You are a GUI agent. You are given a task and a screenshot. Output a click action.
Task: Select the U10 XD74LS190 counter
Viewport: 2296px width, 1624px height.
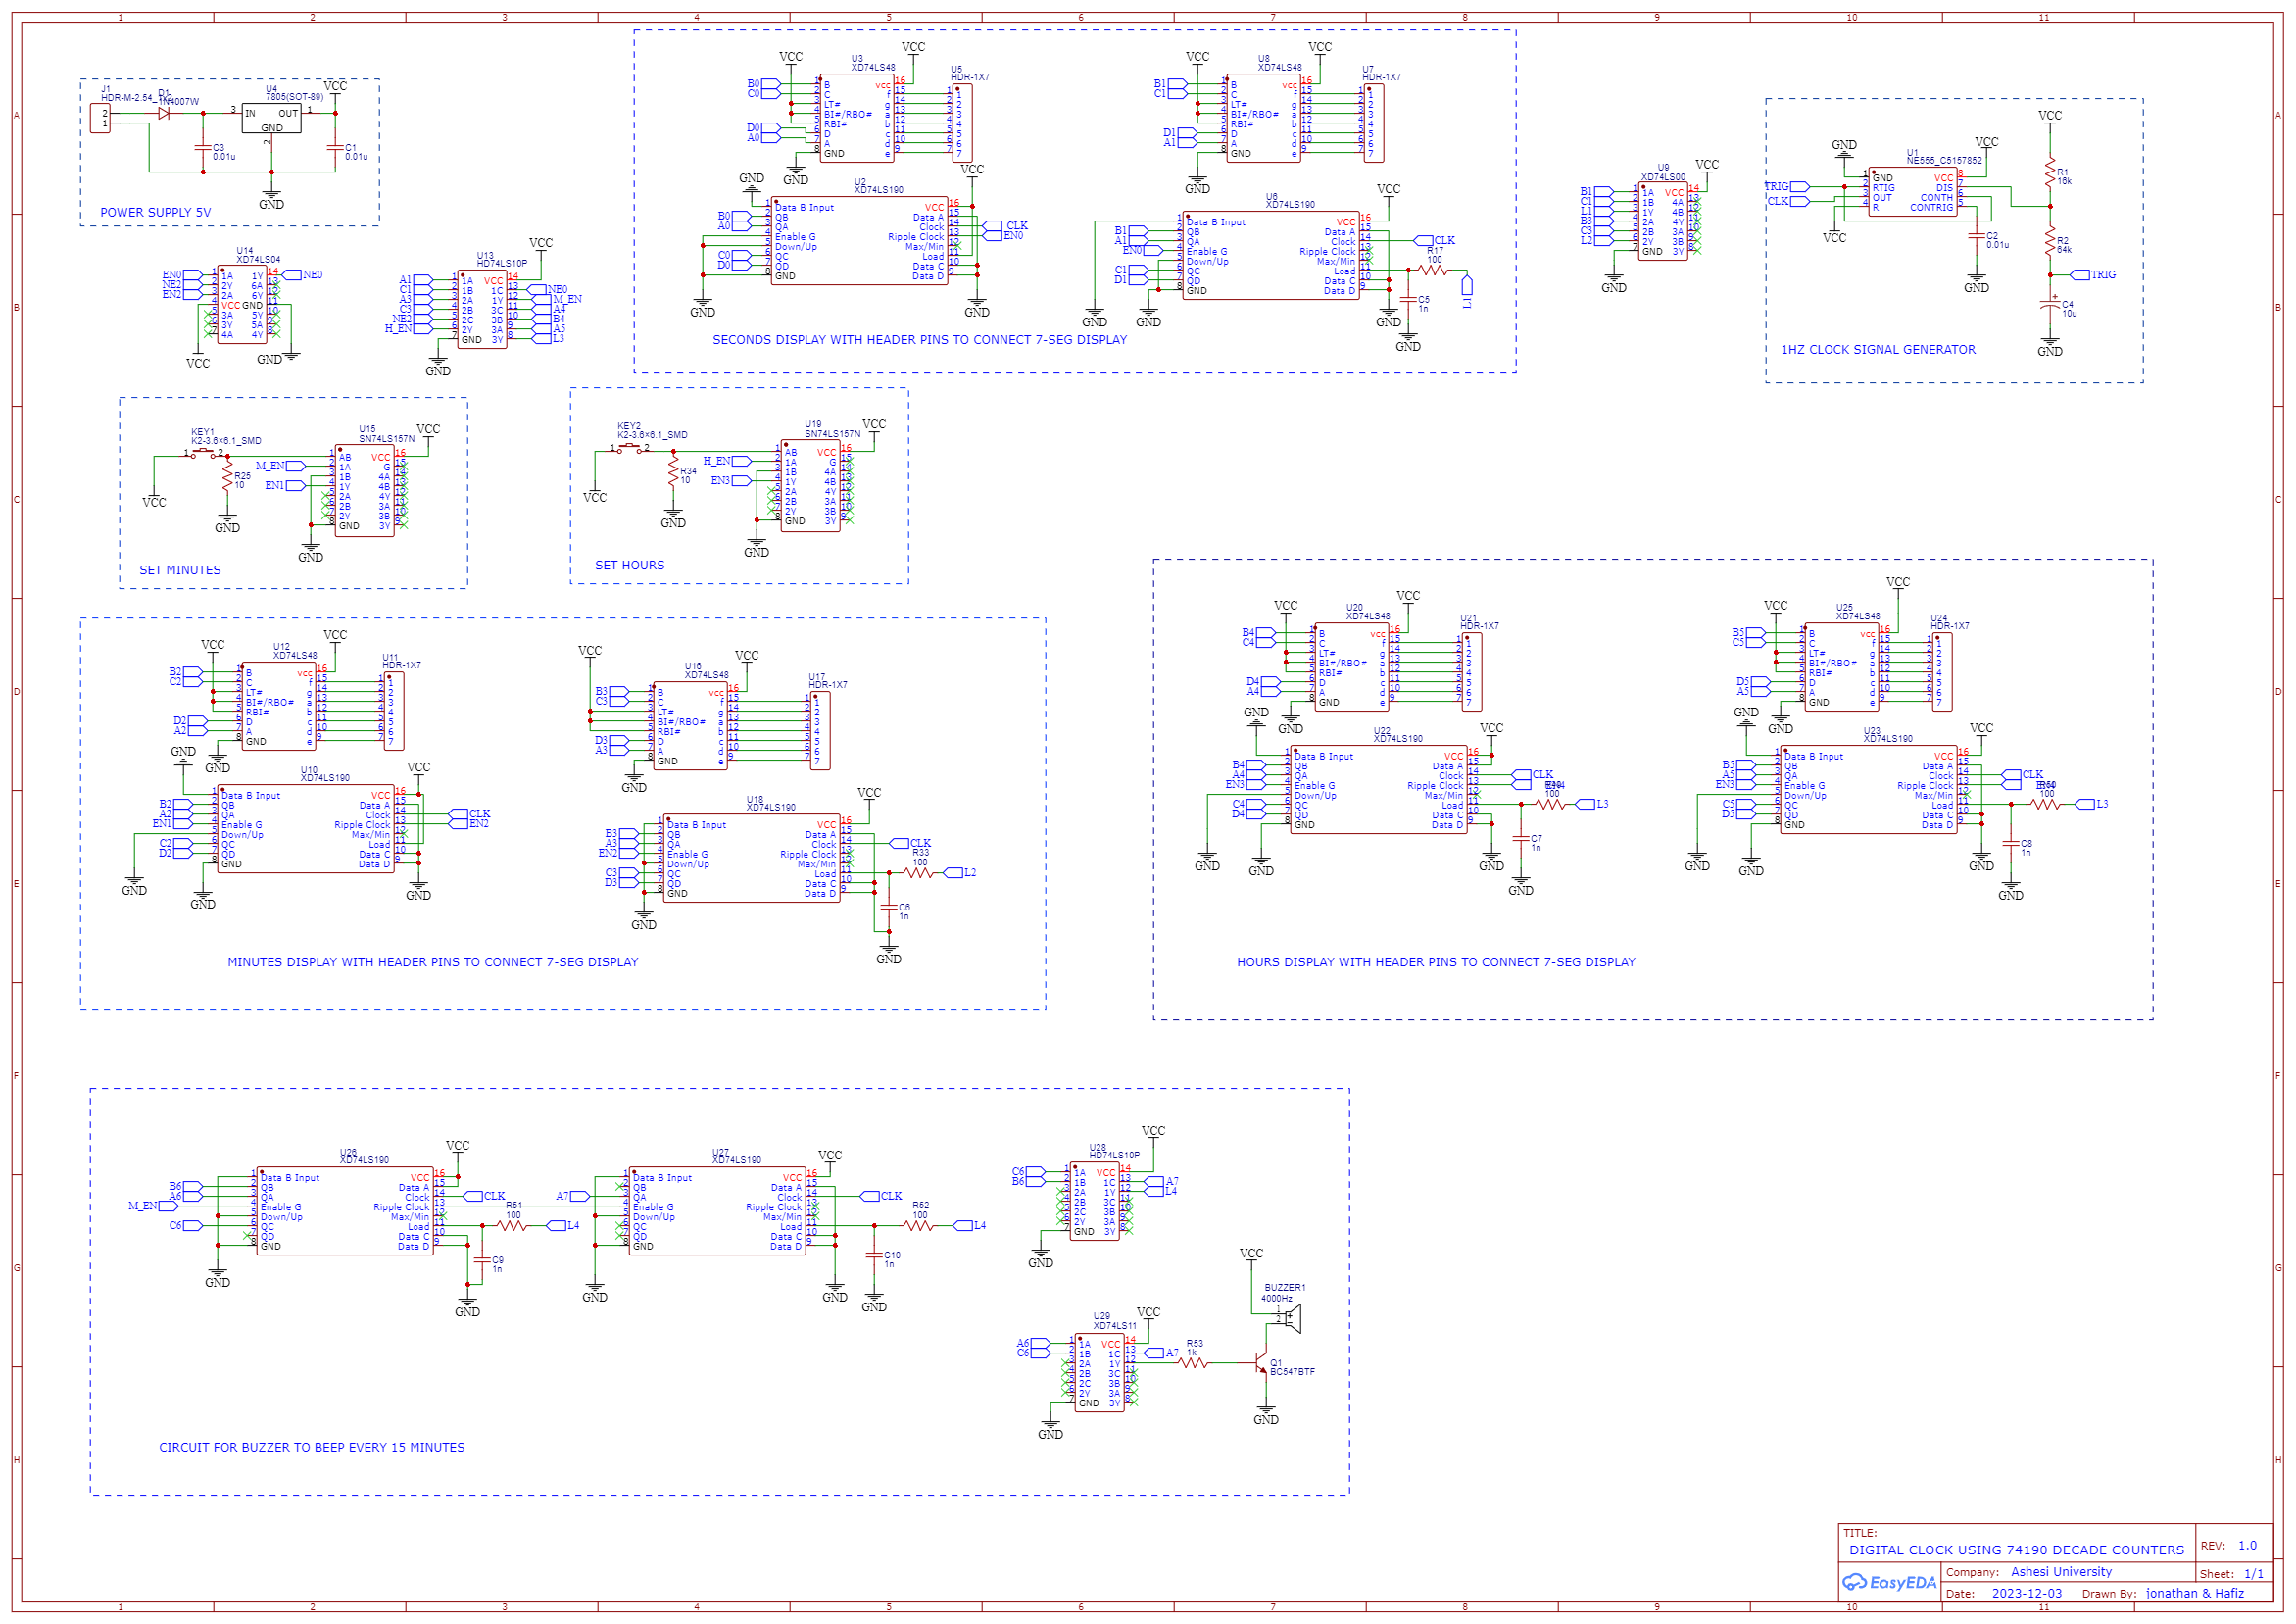pos(306,829)
